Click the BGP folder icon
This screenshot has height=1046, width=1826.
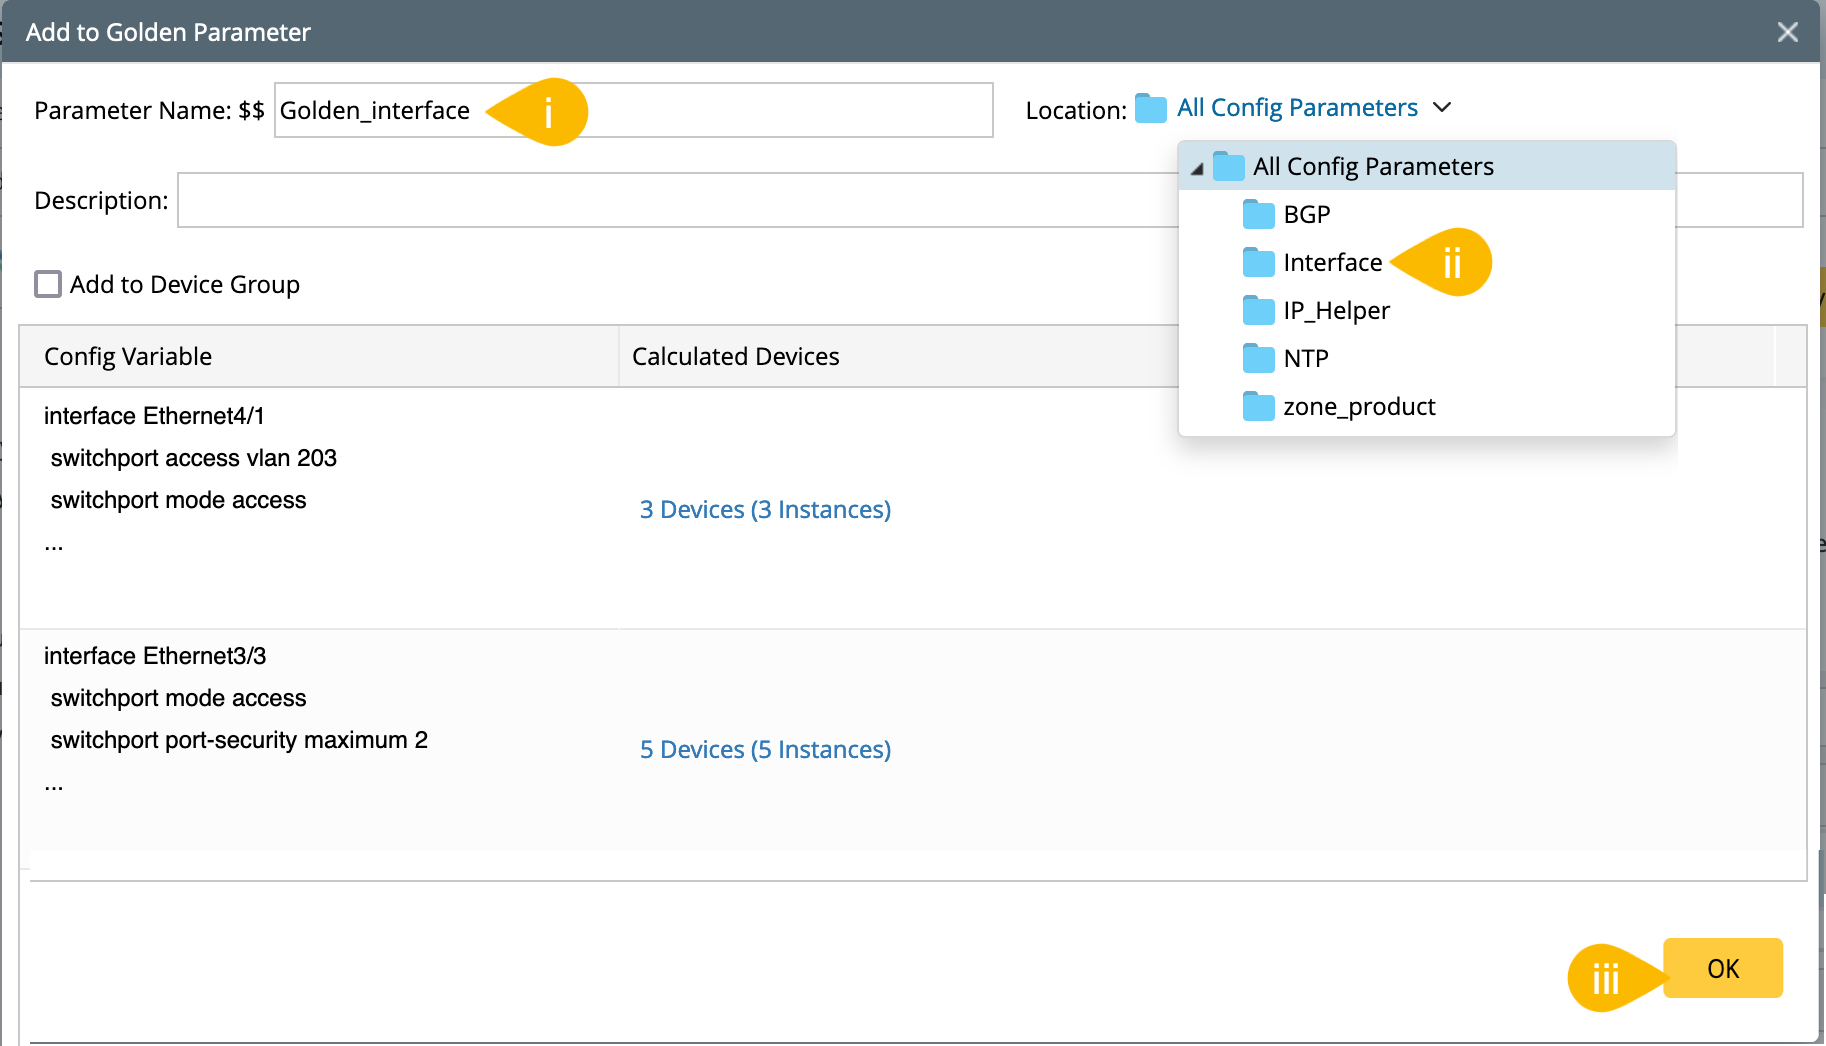tap(1258, 214)
